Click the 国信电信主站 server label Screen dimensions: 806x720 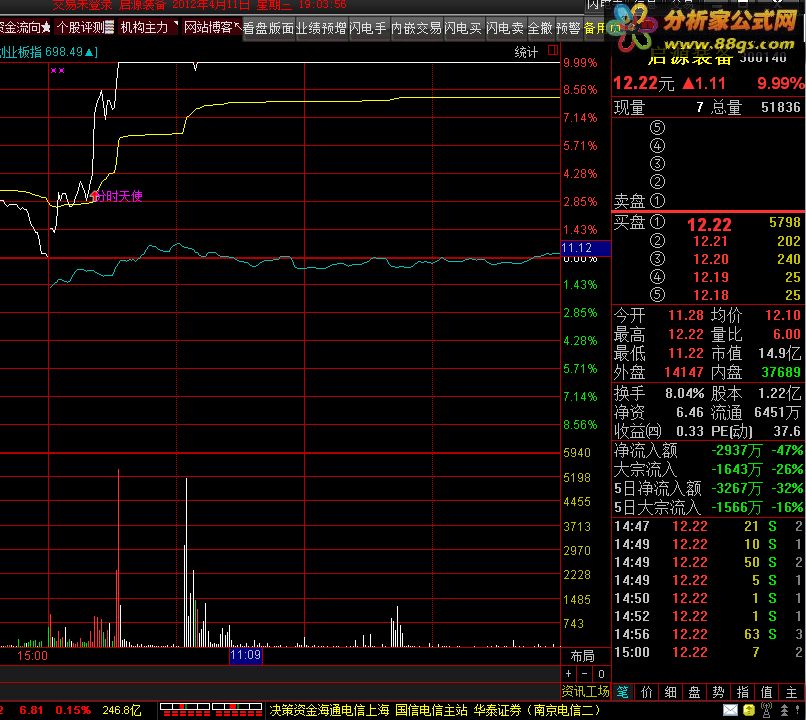point(431,710)
